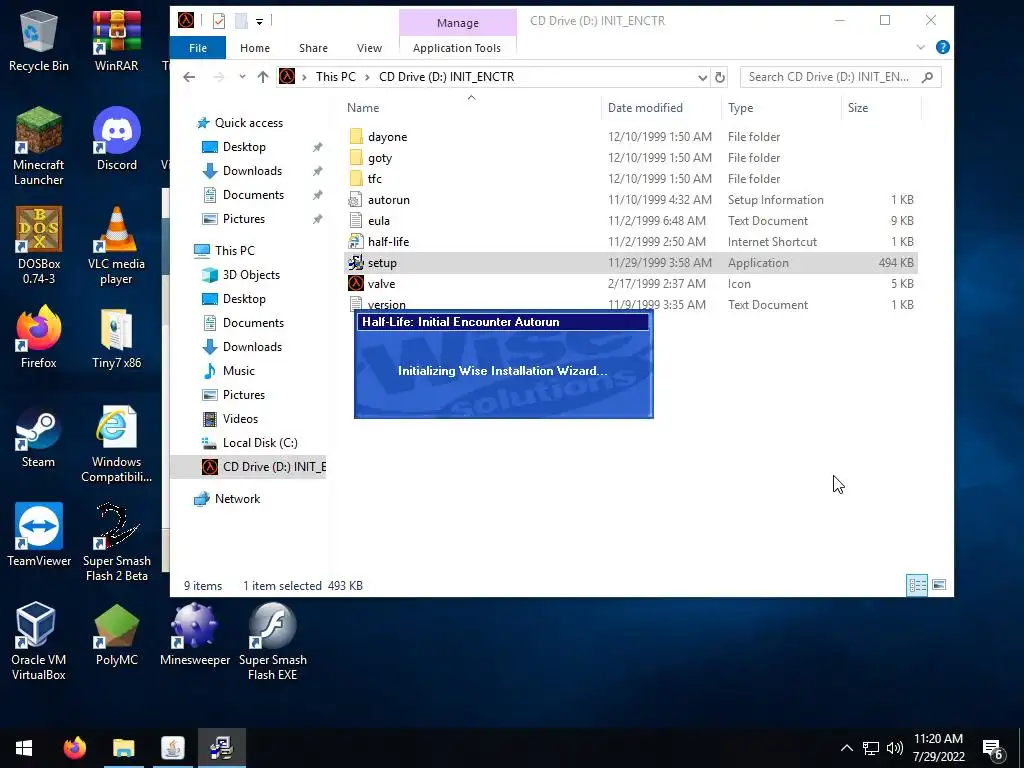Open Firefox from the taskbar

[x=74, y=748]
